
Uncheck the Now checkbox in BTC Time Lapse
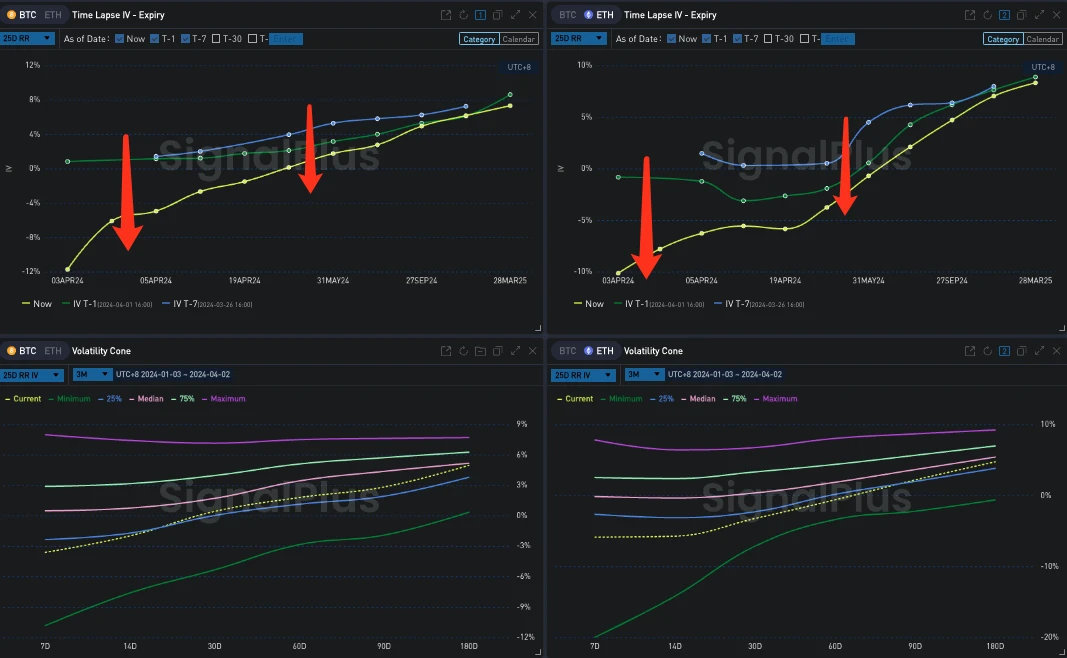click(120, 39)
